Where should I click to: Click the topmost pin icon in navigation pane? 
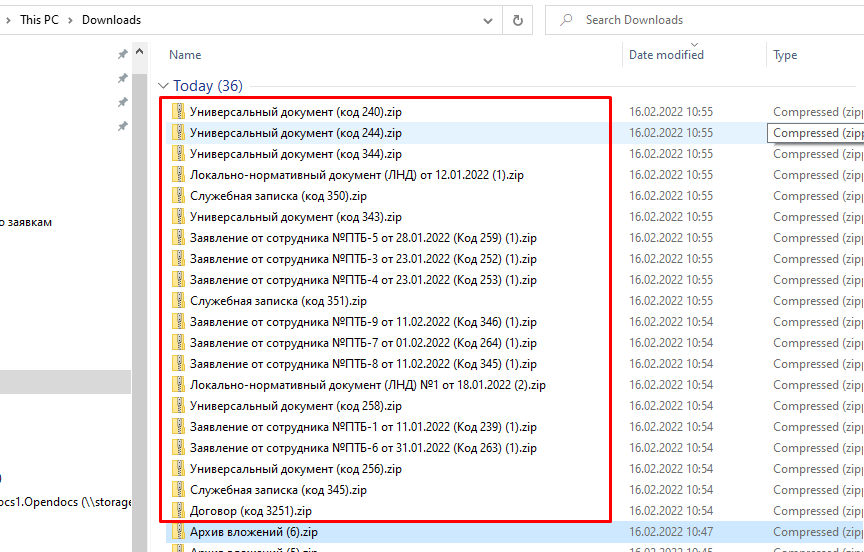tap(122, 55)
